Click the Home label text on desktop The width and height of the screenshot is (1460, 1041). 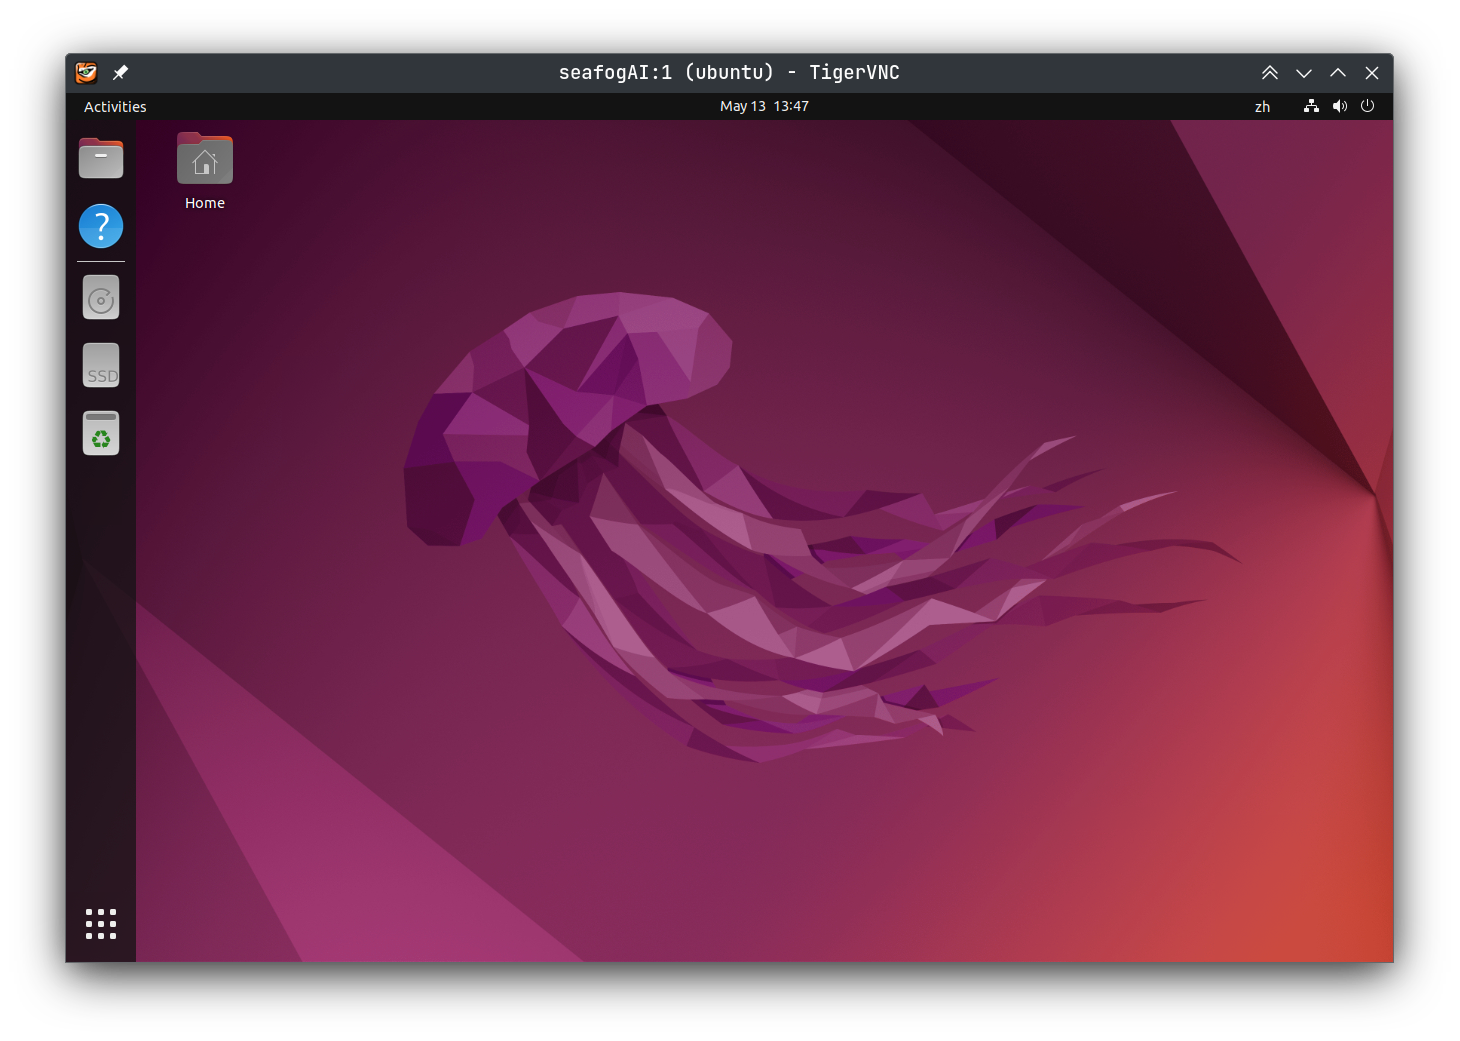tap(205, 203)
